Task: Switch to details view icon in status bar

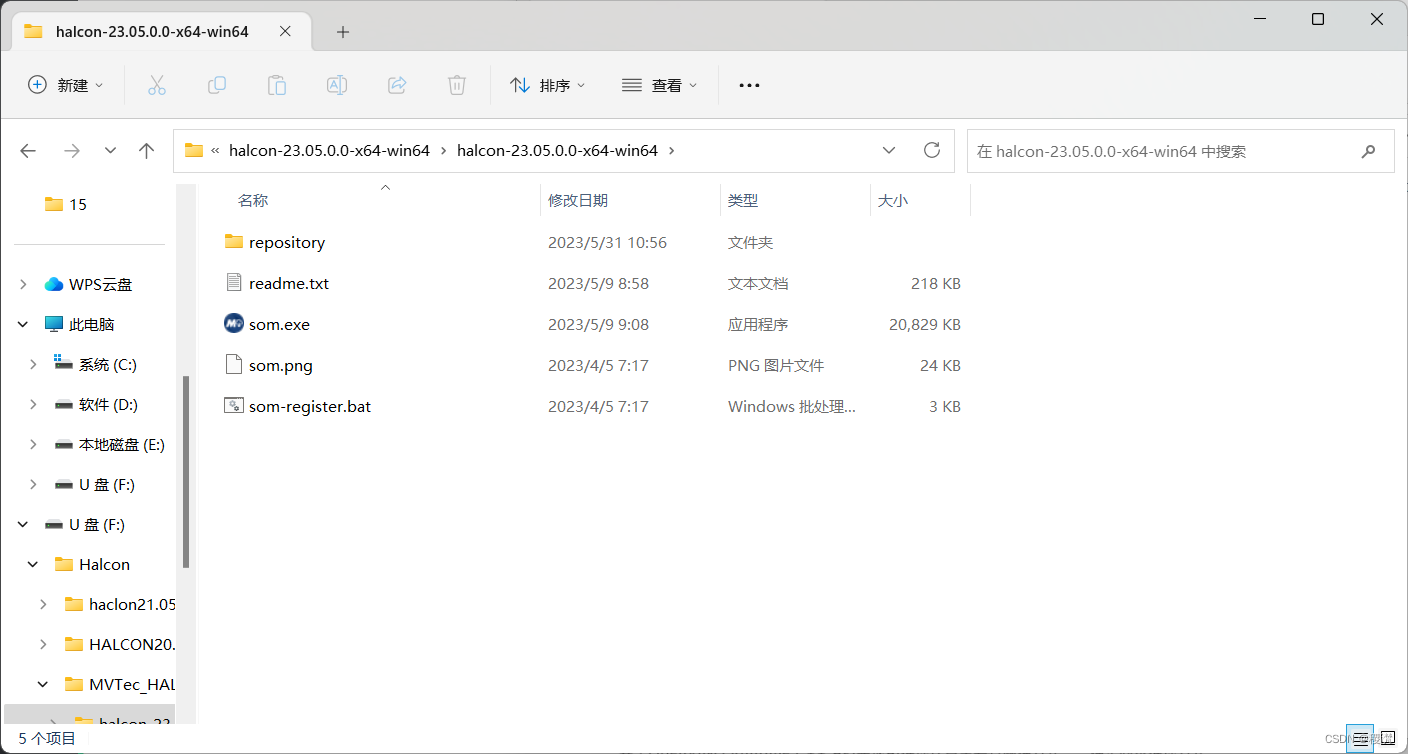Action: 1358,738
